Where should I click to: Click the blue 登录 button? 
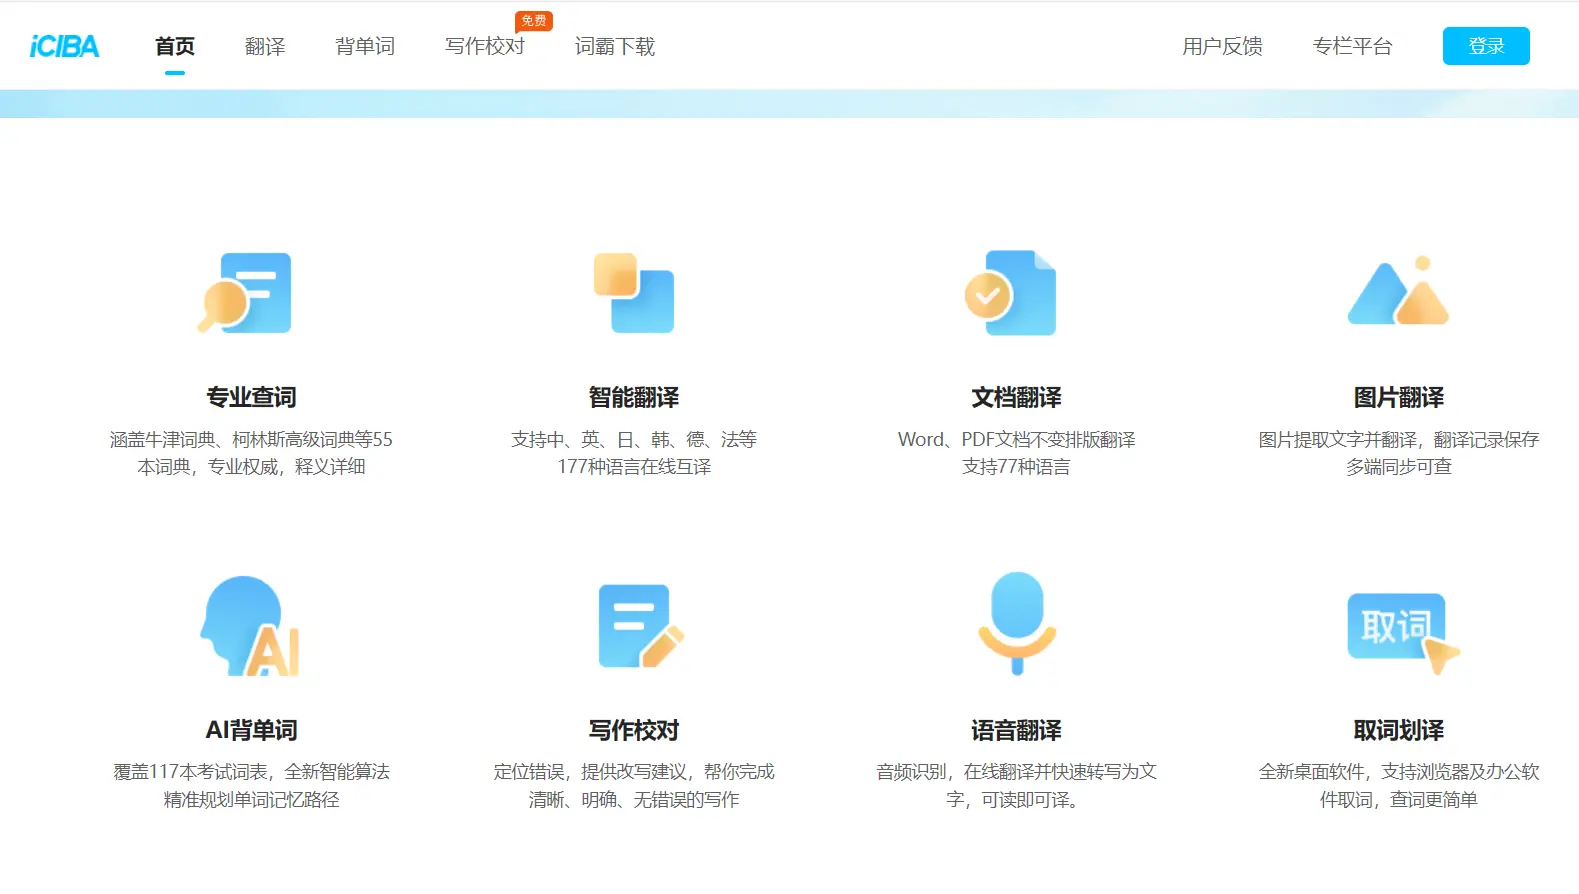click(1485, 46)
